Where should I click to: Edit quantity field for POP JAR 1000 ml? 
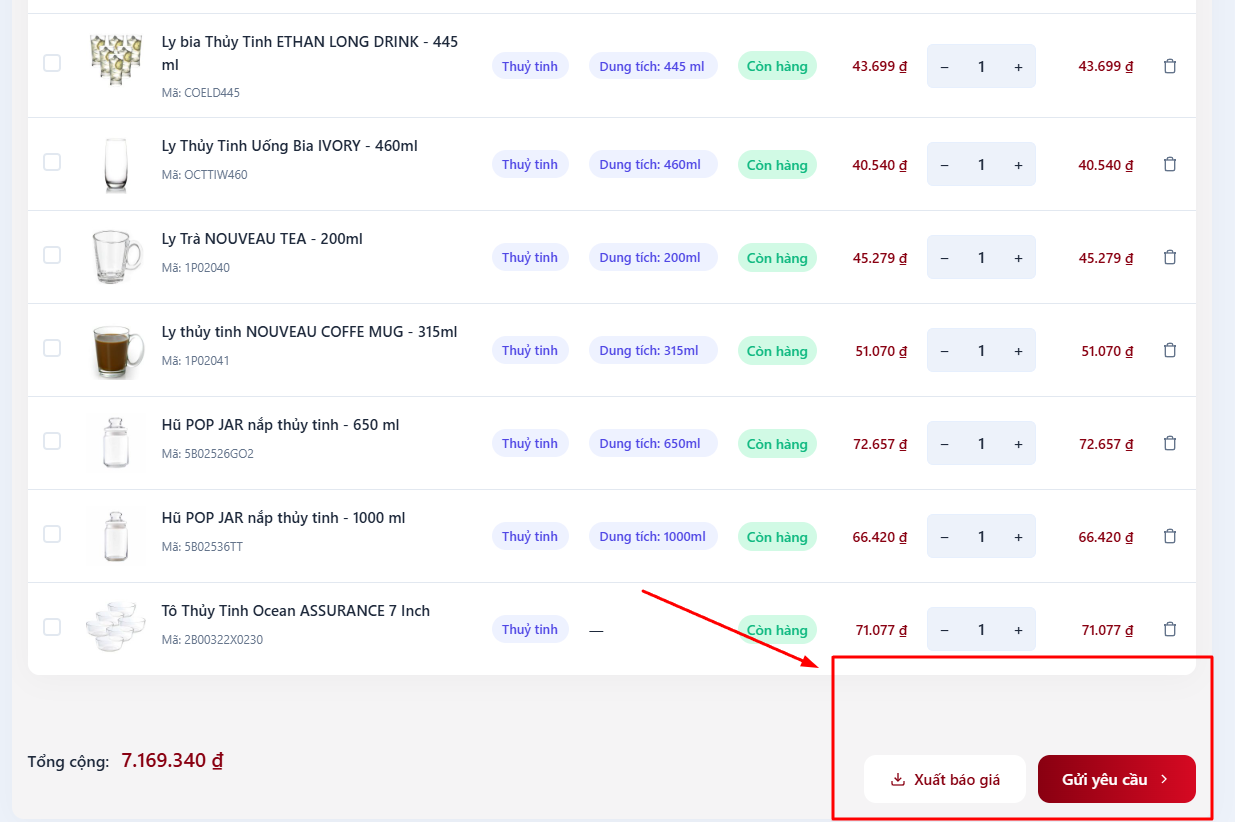click(981, 537)
